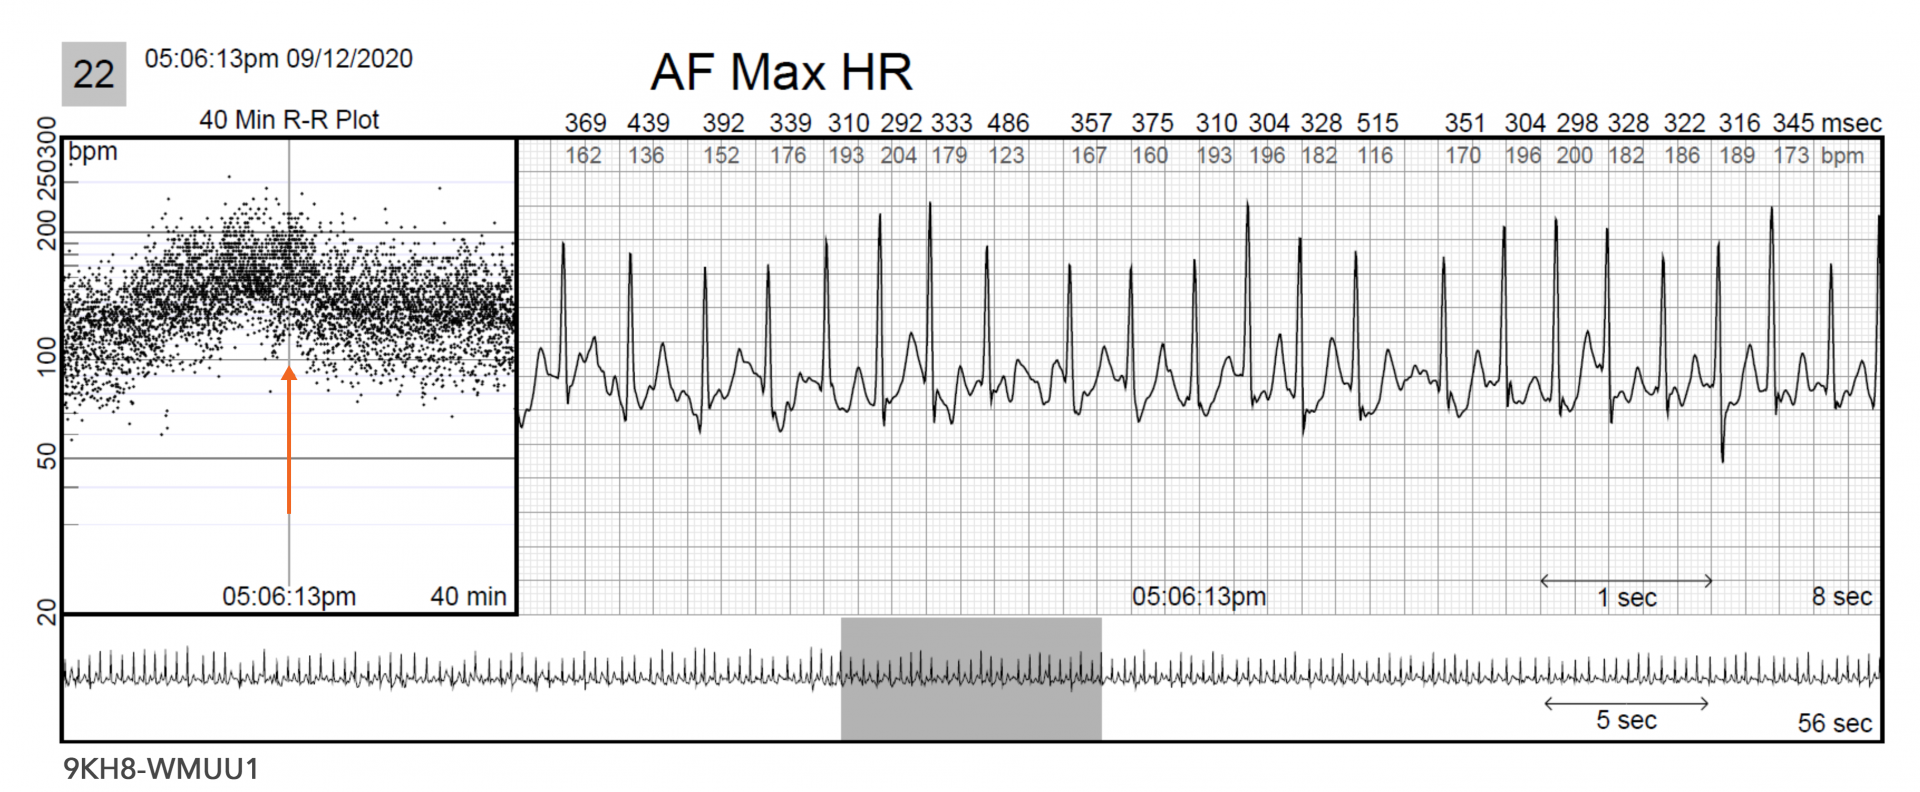Click the 162 bpm beat rate
The height and width of the screenshot is (792, 1920).
coord(583,156)
